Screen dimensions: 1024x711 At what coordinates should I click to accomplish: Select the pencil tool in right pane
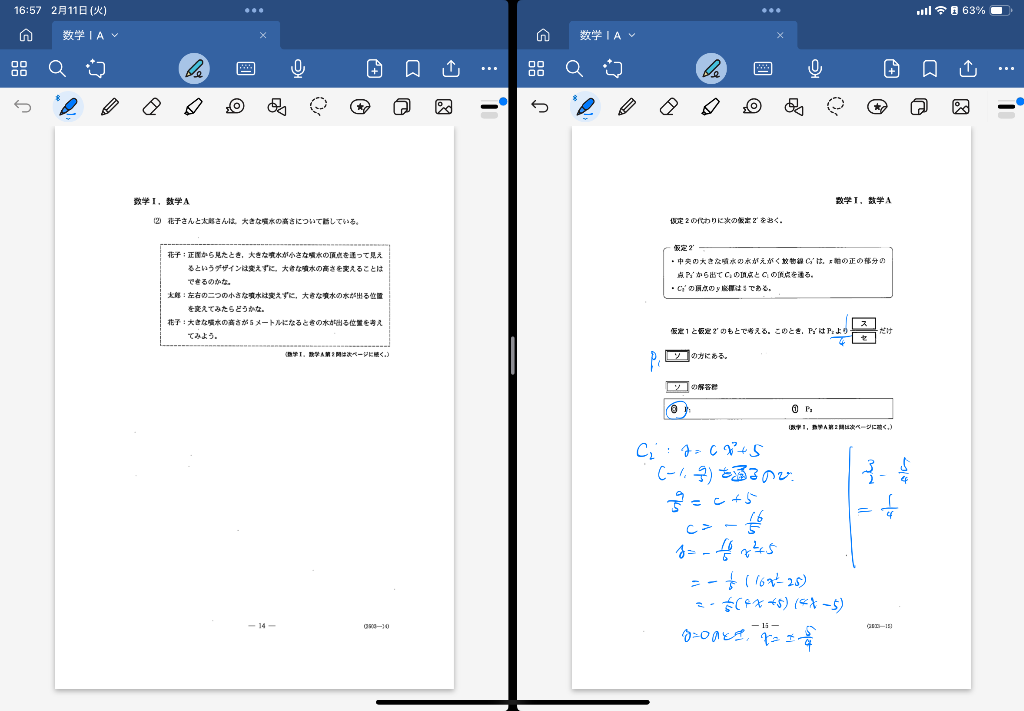[x=627, y=107]
